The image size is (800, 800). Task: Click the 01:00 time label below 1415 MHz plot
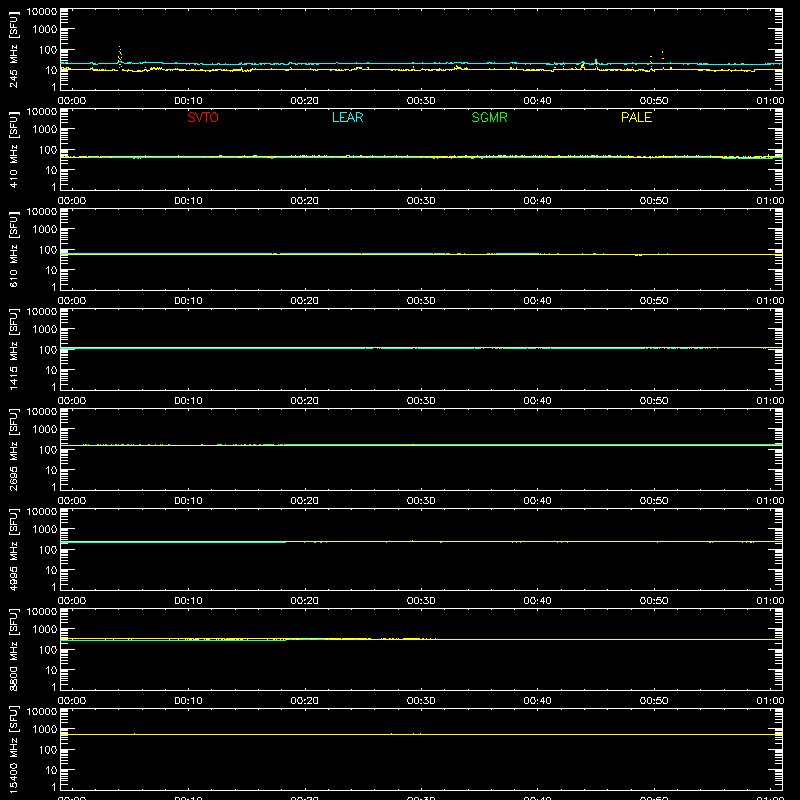pyautogui.click(x=770, y=401)
